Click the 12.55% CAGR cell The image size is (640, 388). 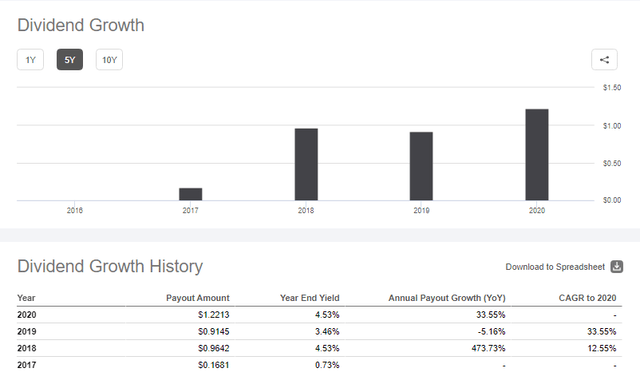[602, 348]
